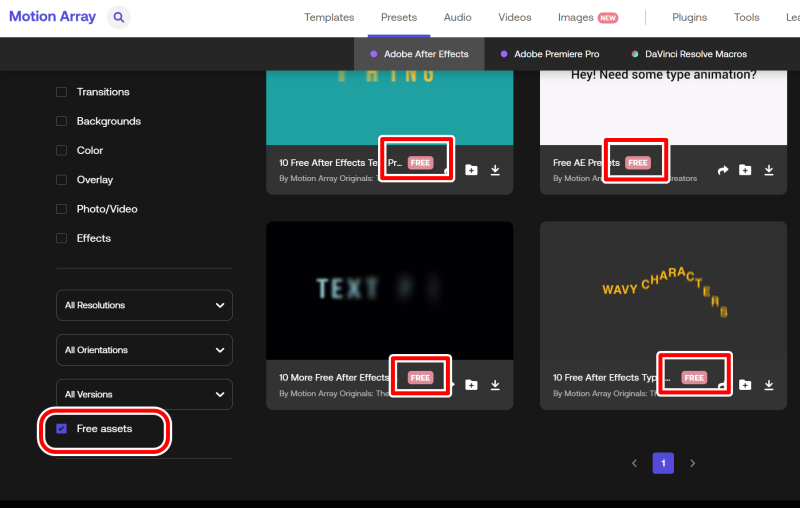Click the FREE badge on 10 More Free After Effects
This screenshot has width=800, height=508.
click(x=420, y=377)
